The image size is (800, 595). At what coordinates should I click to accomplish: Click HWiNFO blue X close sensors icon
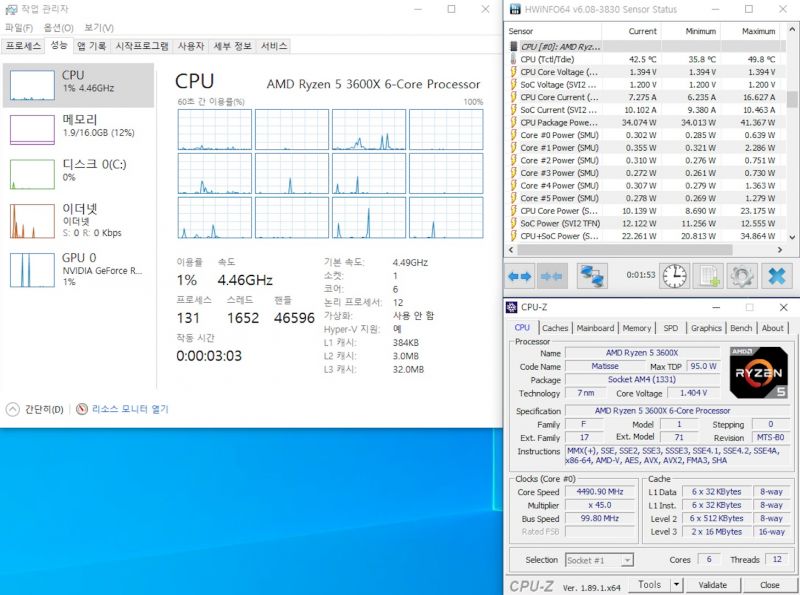click(777, 276)
